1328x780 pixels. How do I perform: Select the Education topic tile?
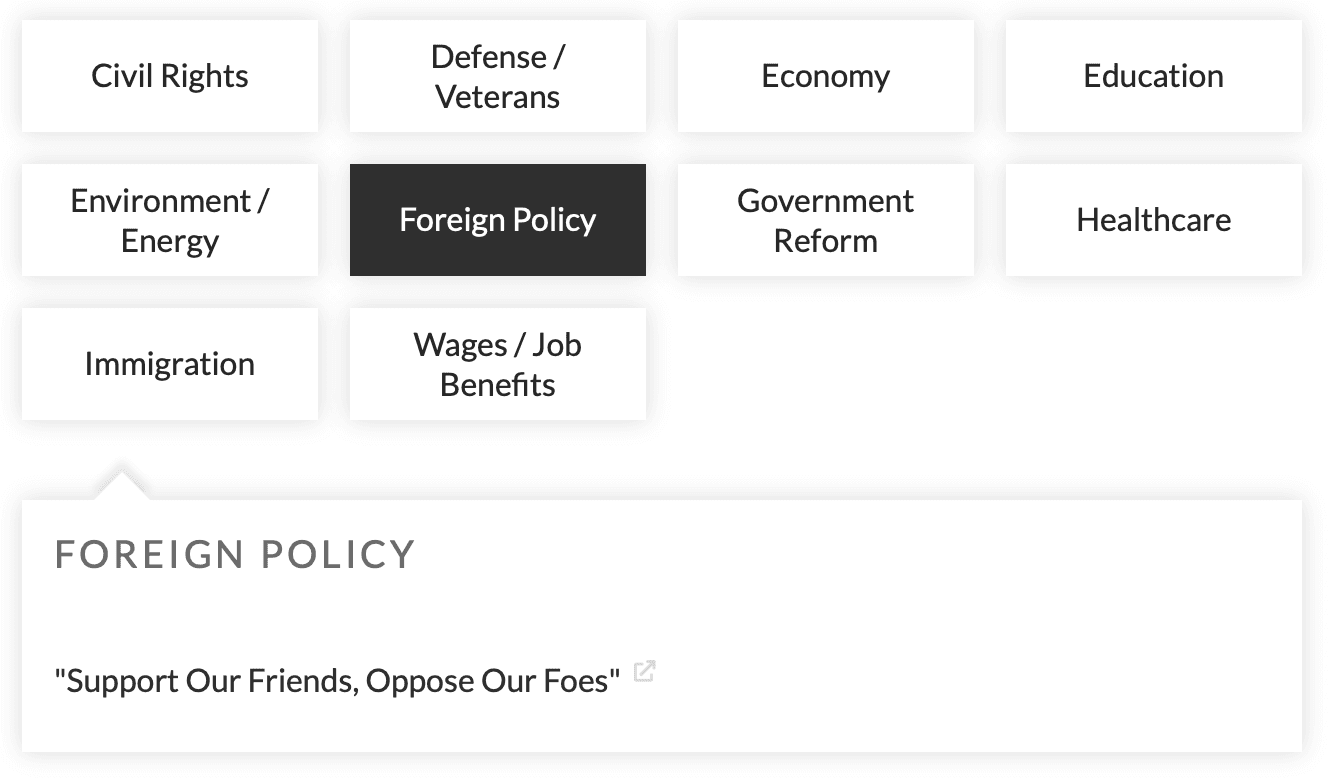tap(1153, 75)
